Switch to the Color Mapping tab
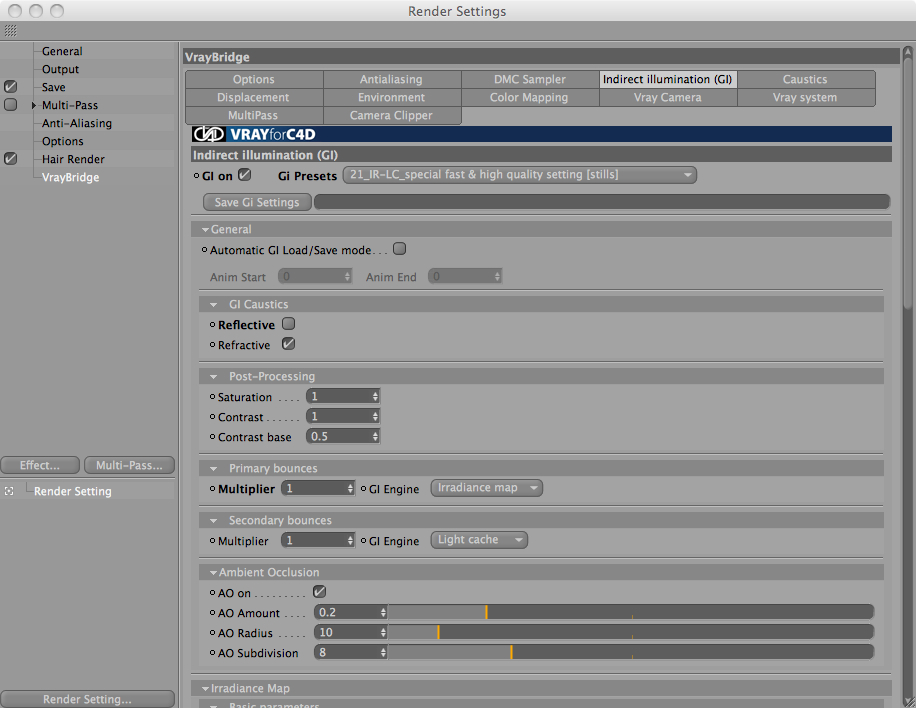The height and width of the screenshot is (708, 916). pyautogui.click(x=529, y=98)
